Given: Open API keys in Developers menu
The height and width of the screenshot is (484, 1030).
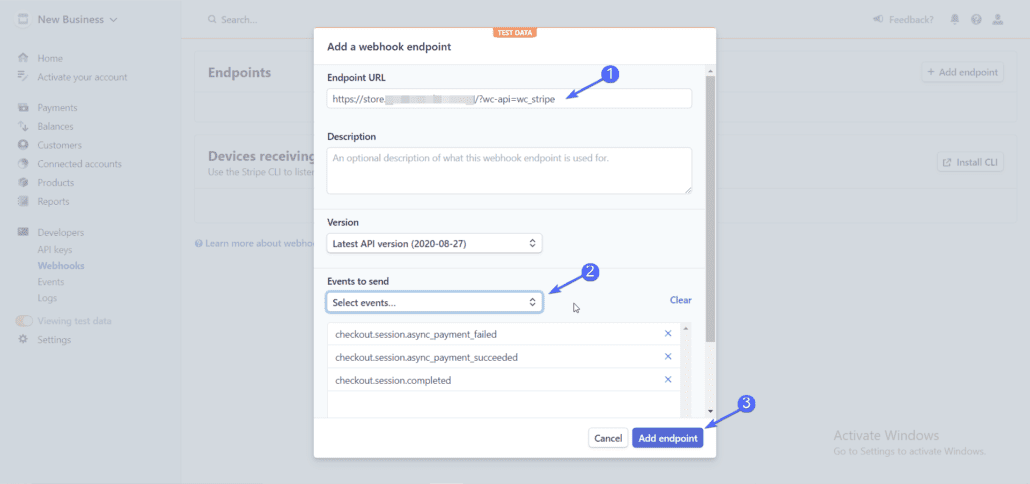Looking at the screenshot, I should (x=55, y=250).
